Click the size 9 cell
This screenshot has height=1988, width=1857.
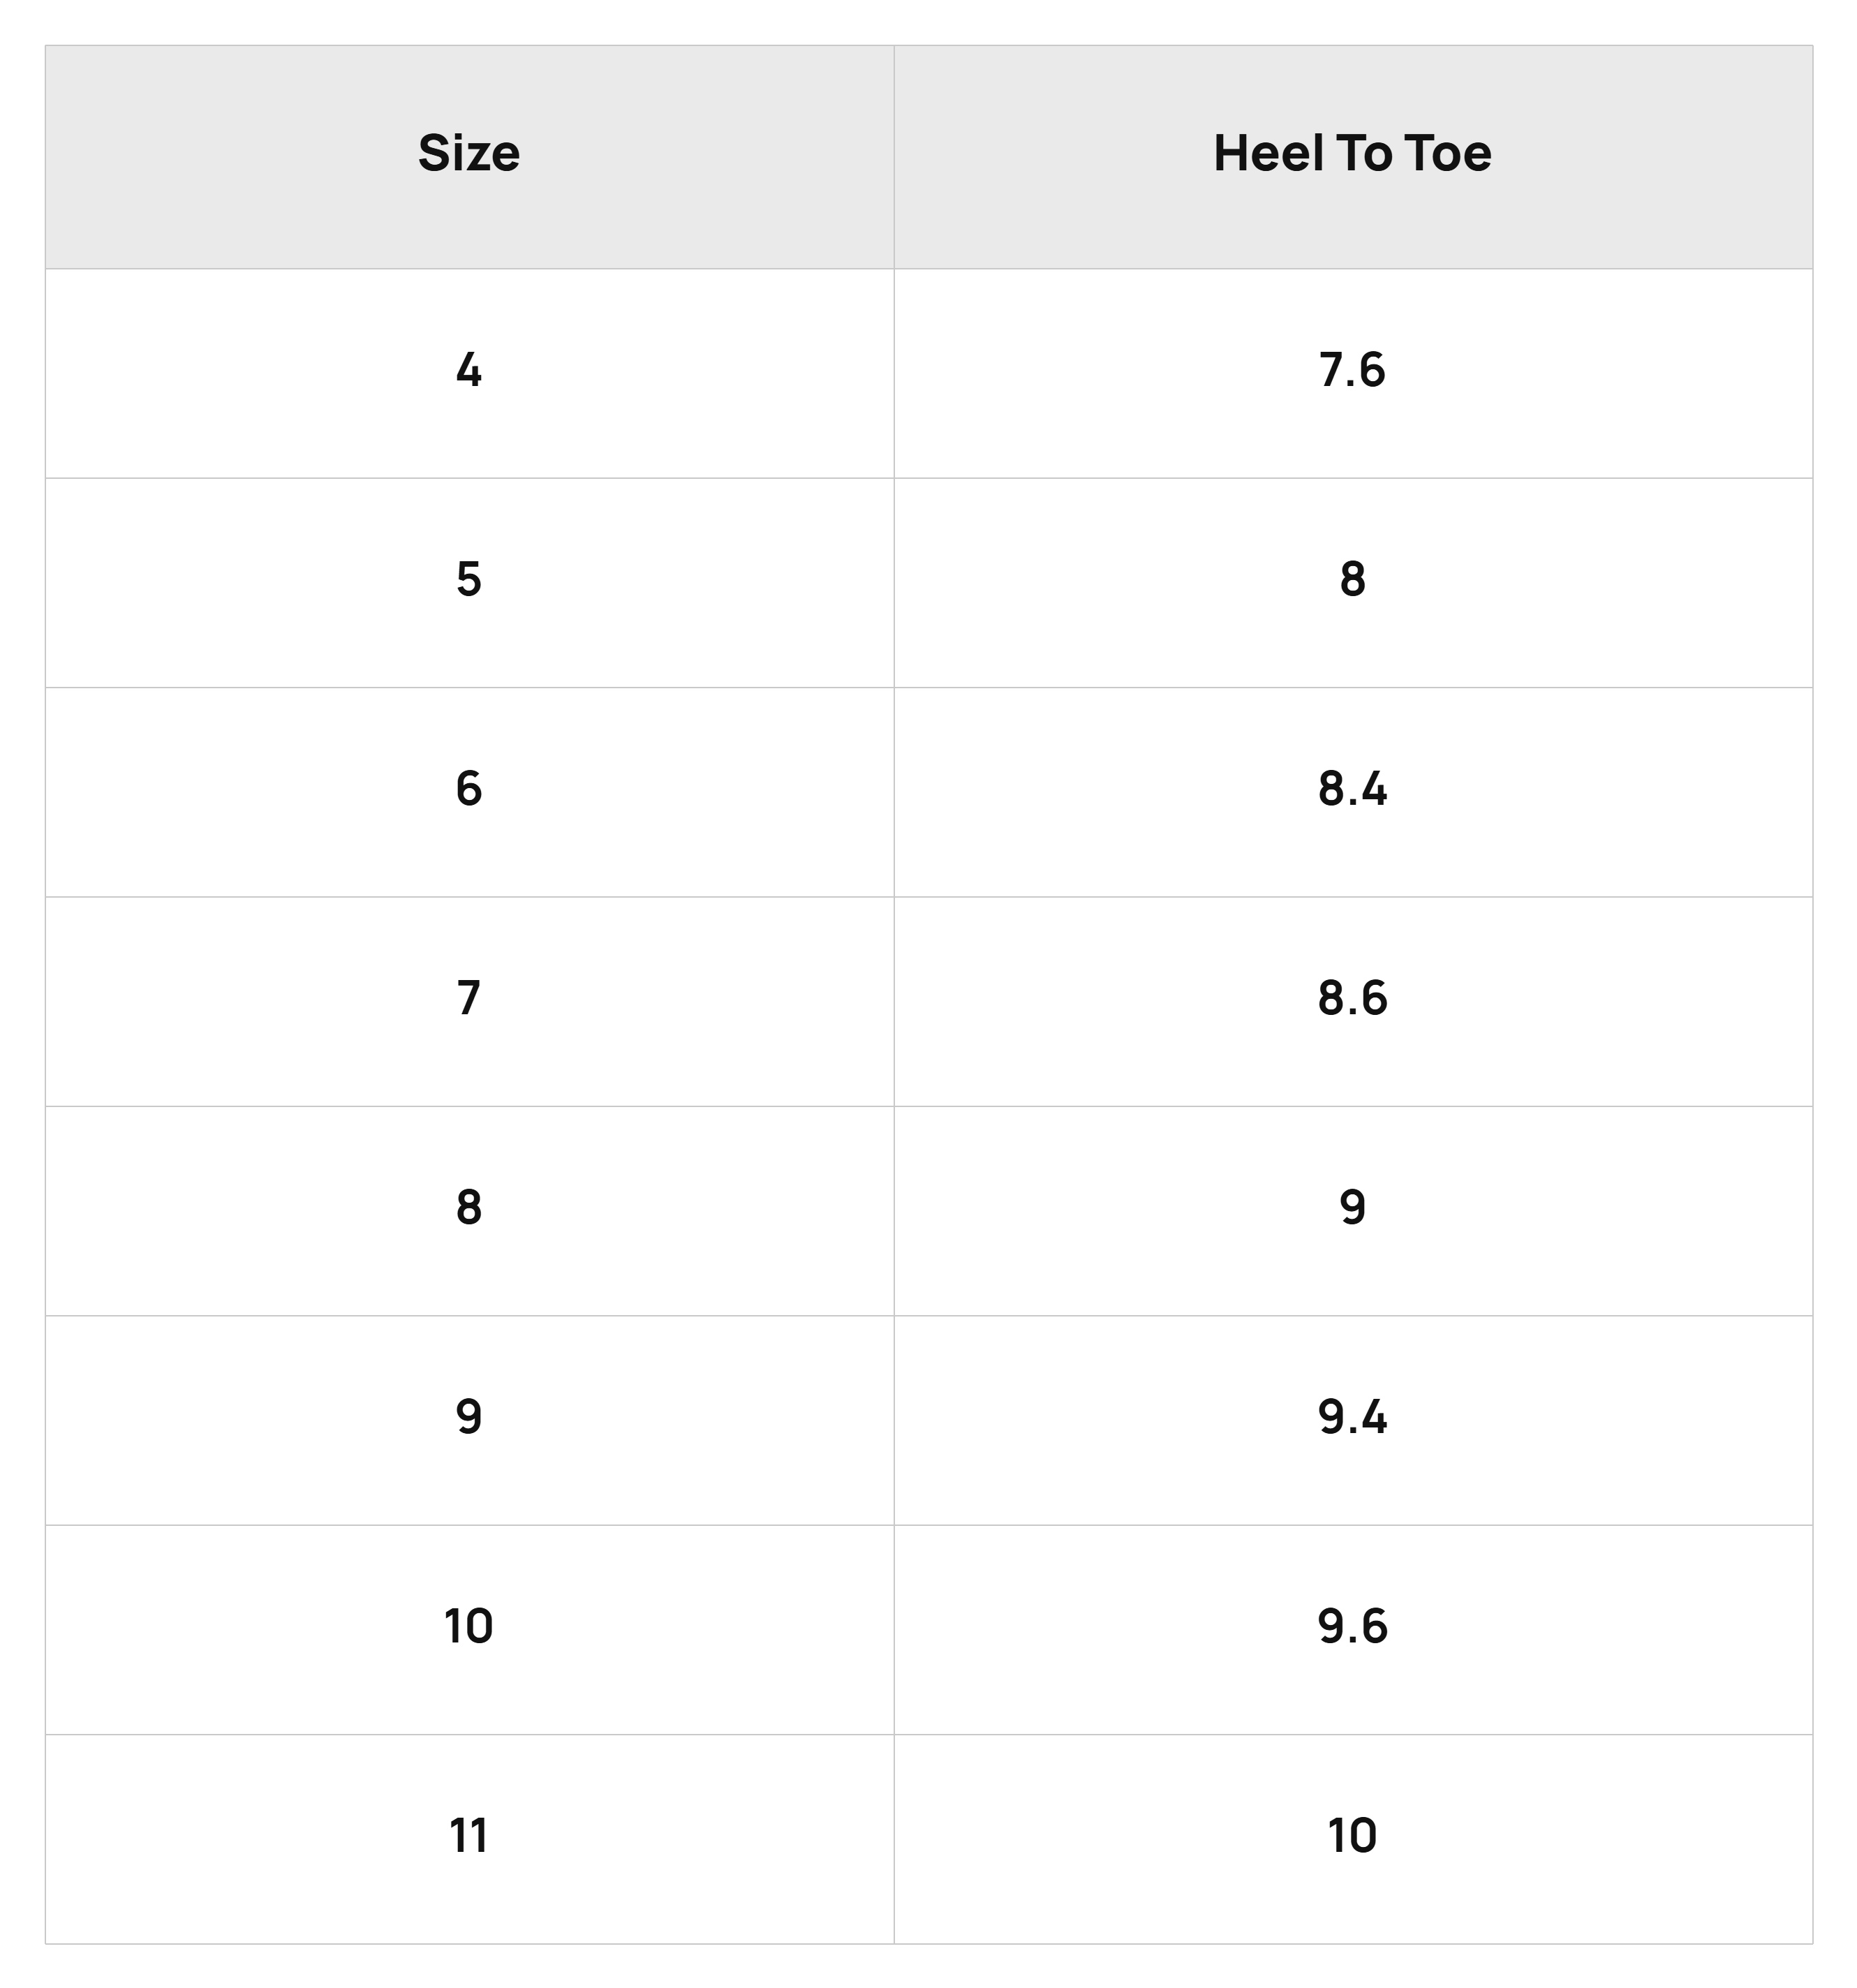(469, 1420)
